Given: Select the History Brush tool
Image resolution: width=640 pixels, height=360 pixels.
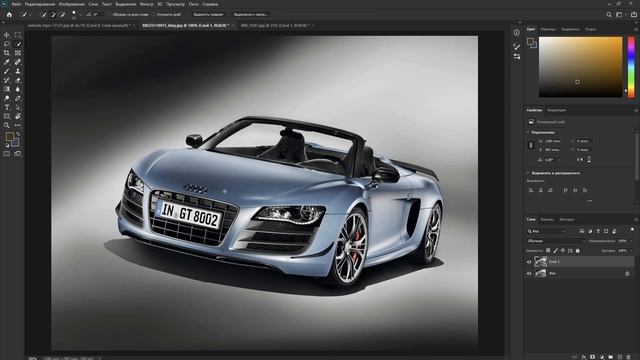Looking at the screenshot, I should click(x=7, y=80).
